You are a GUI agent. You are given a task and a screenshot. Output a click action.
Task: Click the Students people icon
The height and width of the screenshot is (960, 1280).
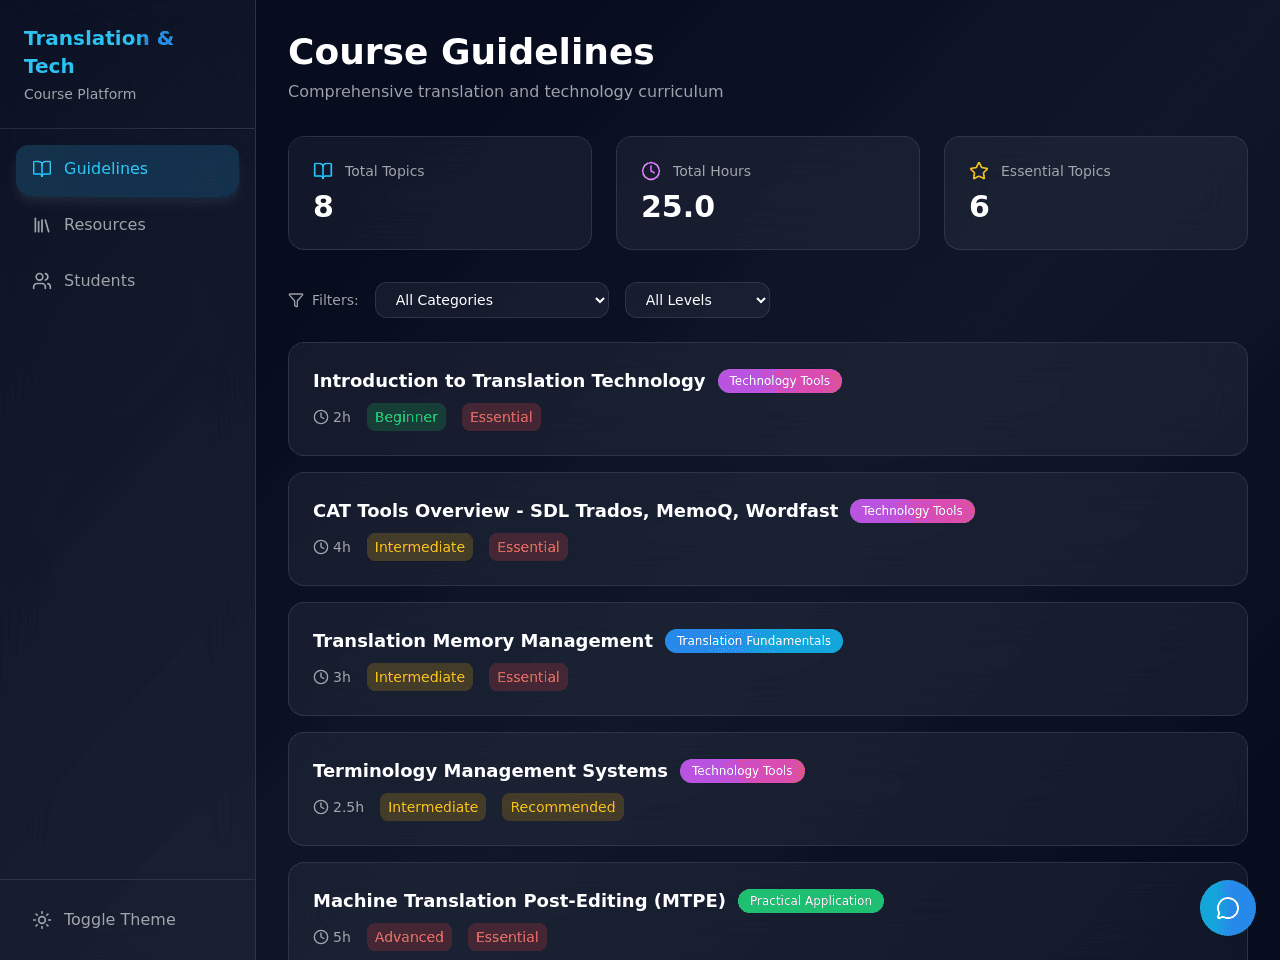click(x=42, y=281)
